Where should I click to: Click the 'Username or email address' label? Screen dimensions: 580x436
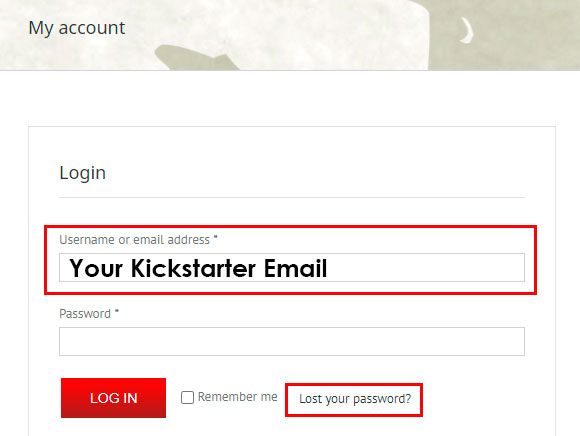point(135,240)
